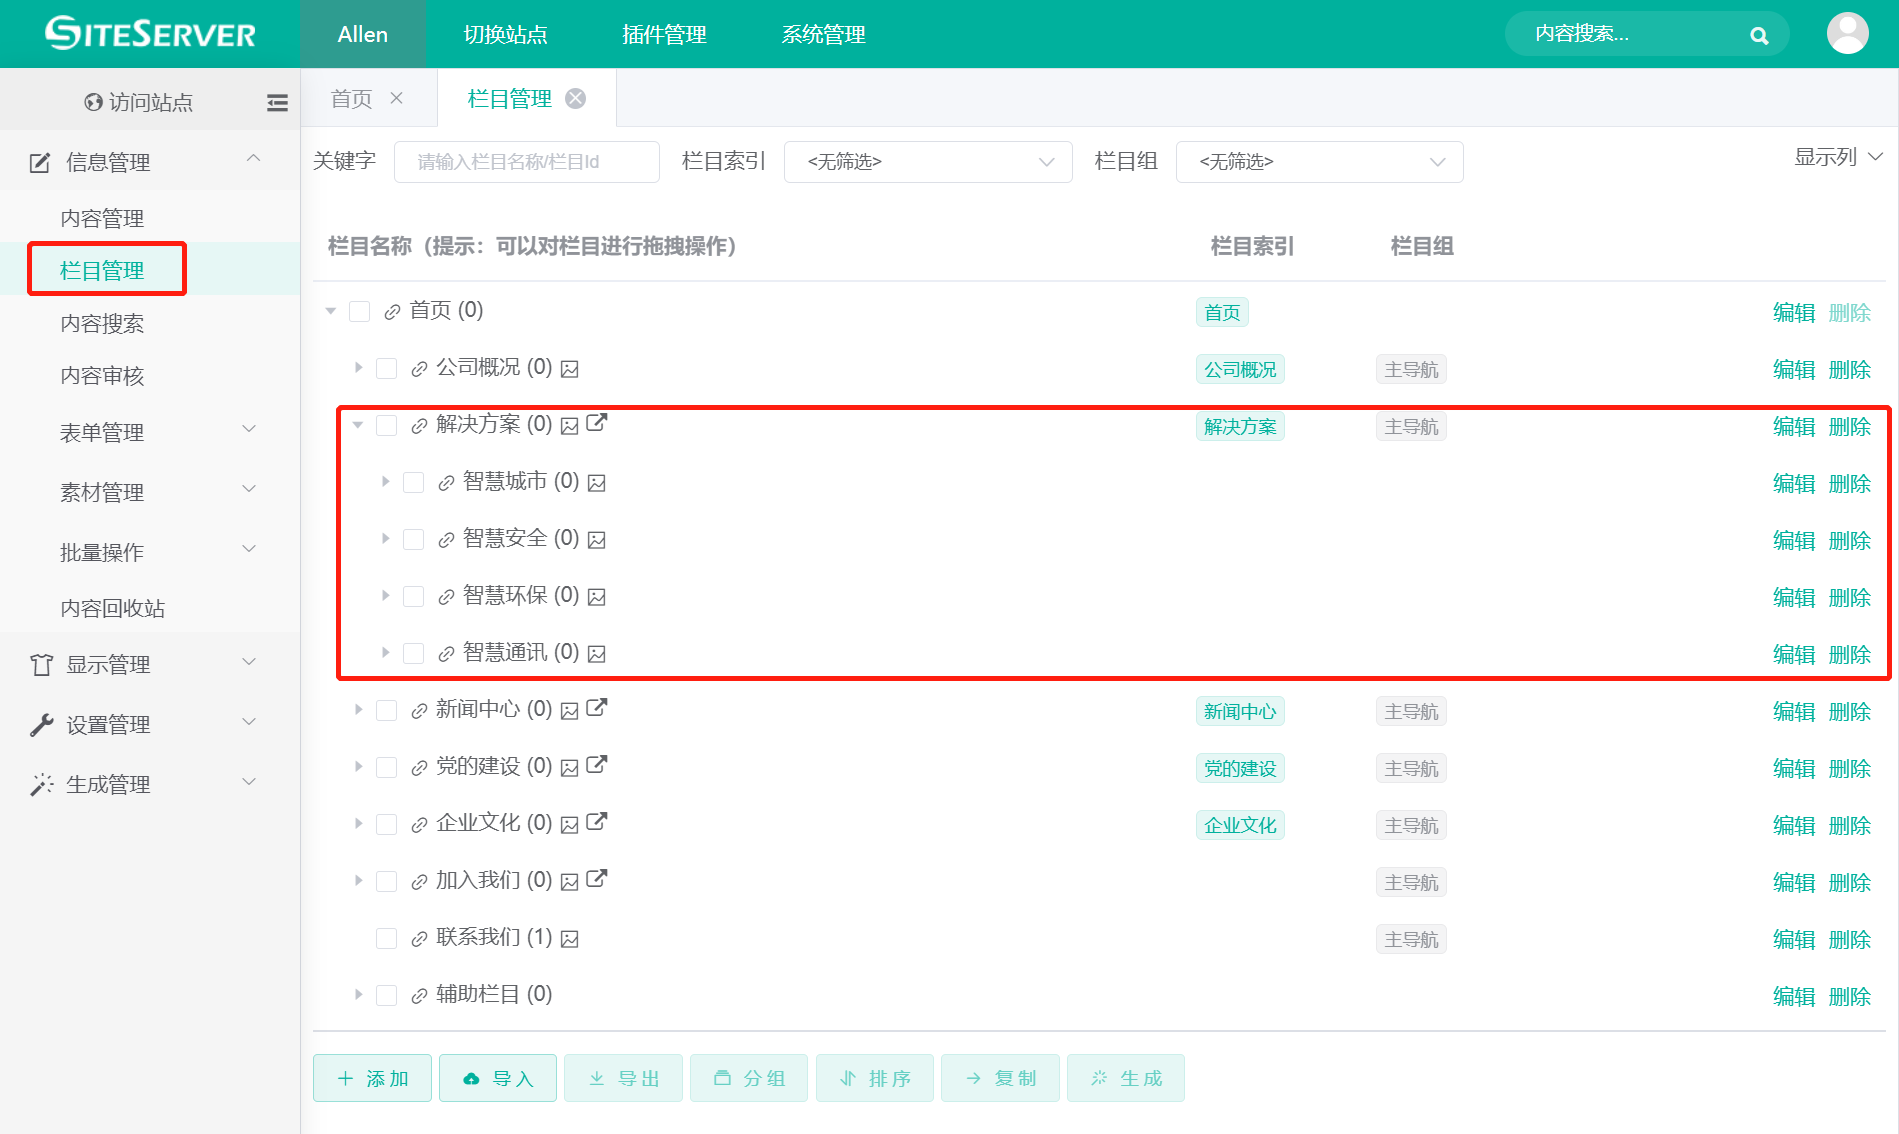Click the search icon in the content search bar
Image resolution: width=1899 pixels, height=1134 pixels.
click(x=1758, y=34)
